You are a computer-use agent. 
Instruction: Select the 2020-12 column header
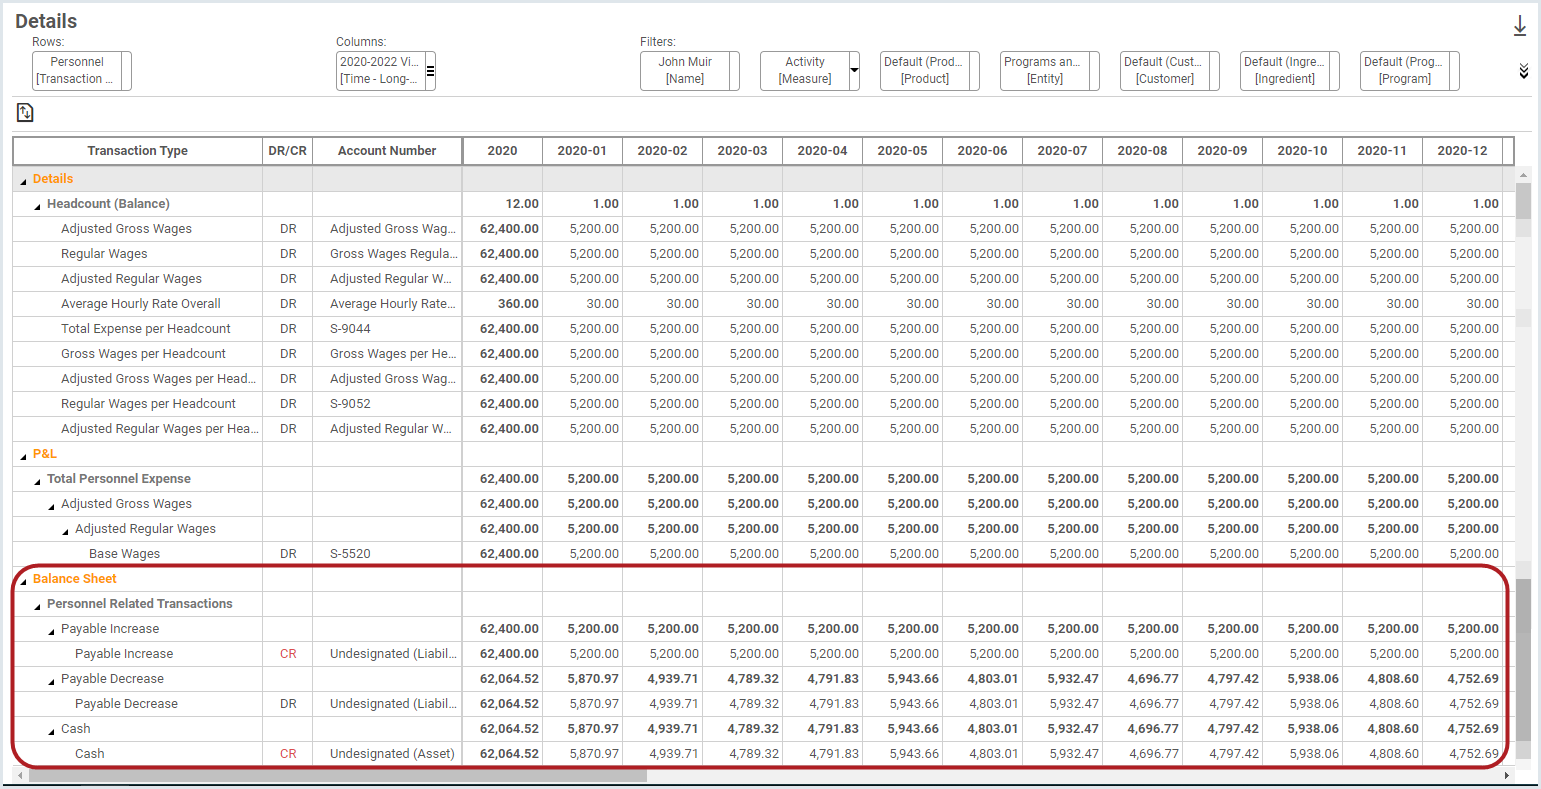click(1462, 151)
